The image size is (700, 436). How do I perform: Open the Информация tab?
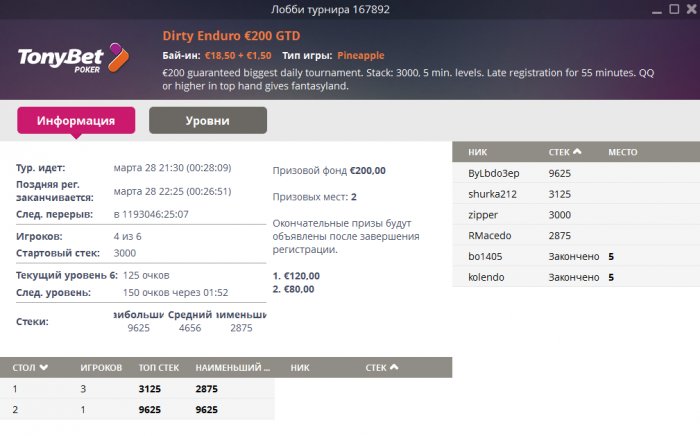tap(76, 120)
